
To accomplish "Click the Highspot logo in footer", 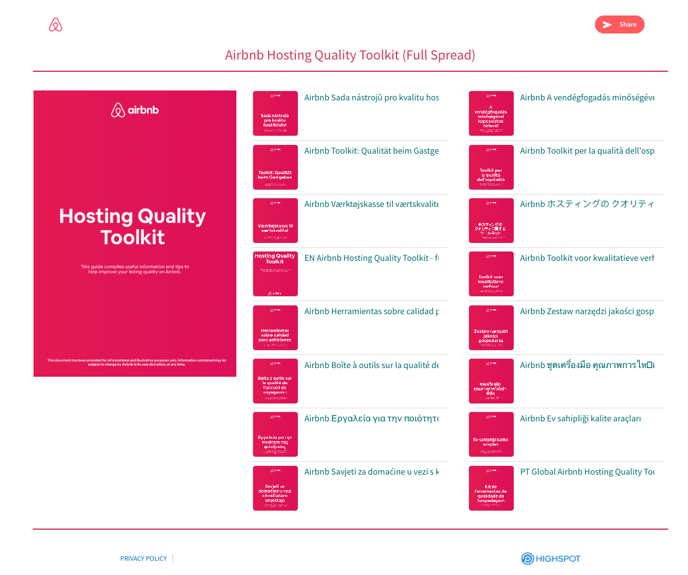I will tap(551, 558).
